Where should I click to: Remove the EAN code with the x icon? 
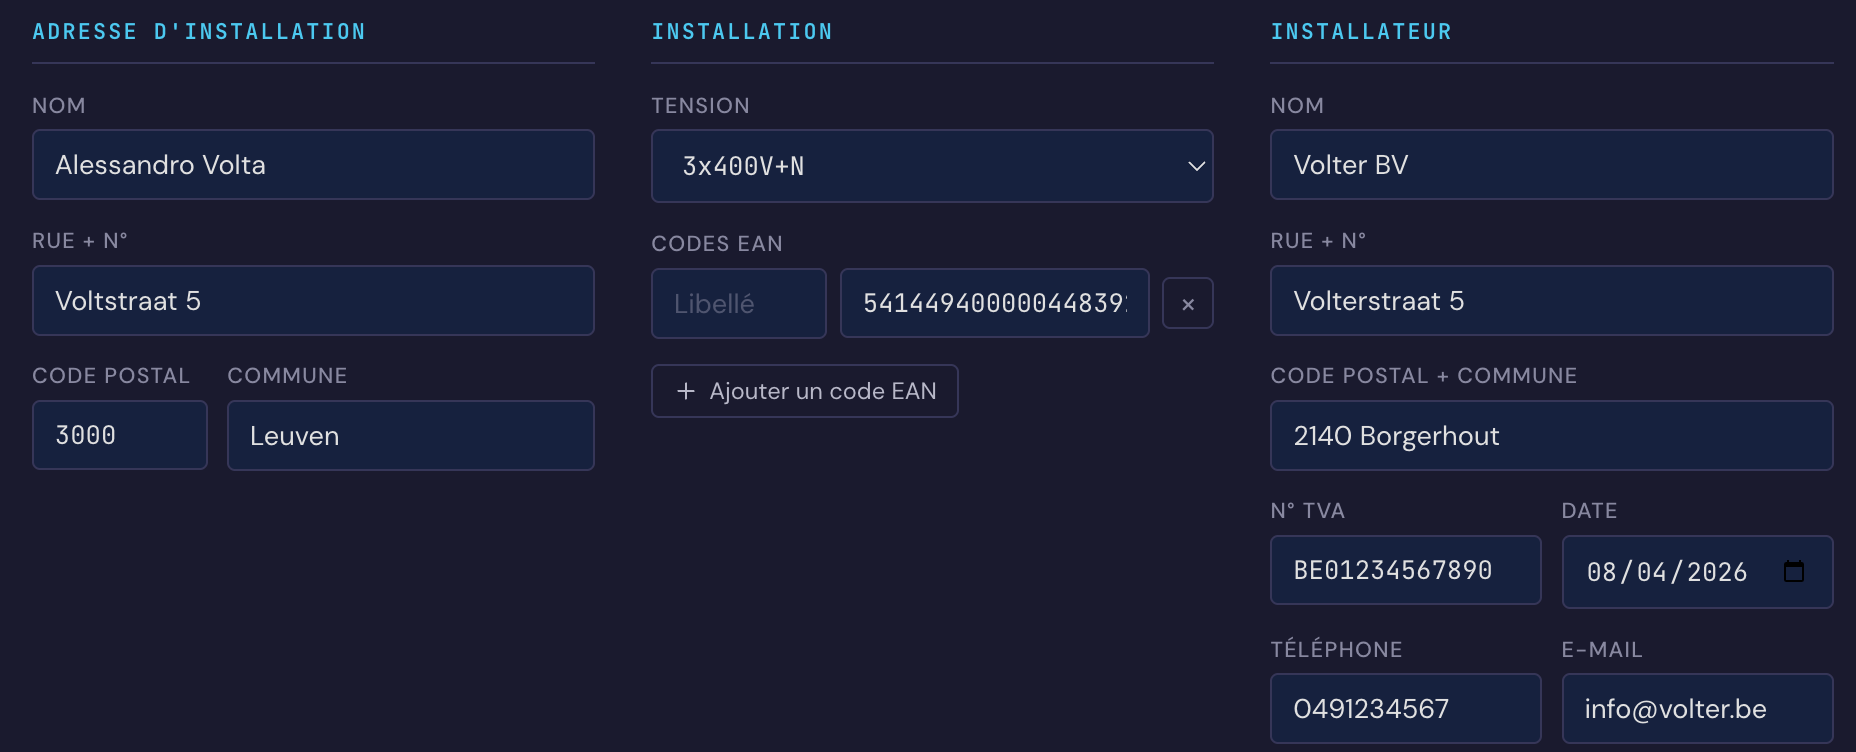[x=1188, y=303]
